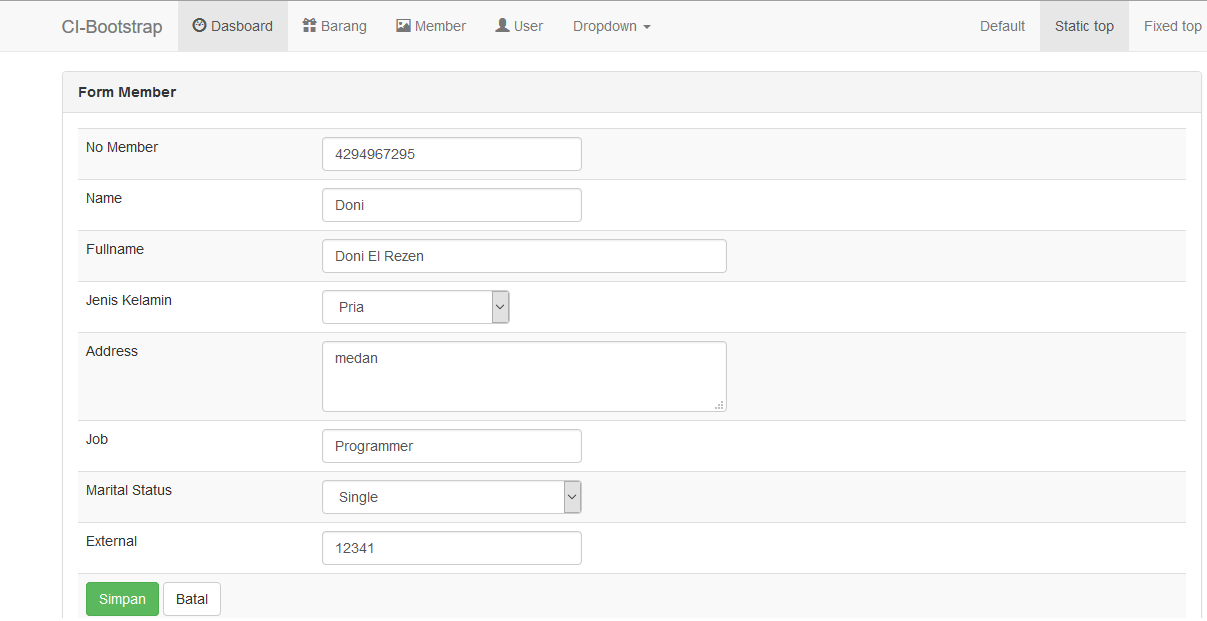Click the Barang gift icon
Image resolution: width=1207 pixels, height=621 pixels.
pos(310,26)
